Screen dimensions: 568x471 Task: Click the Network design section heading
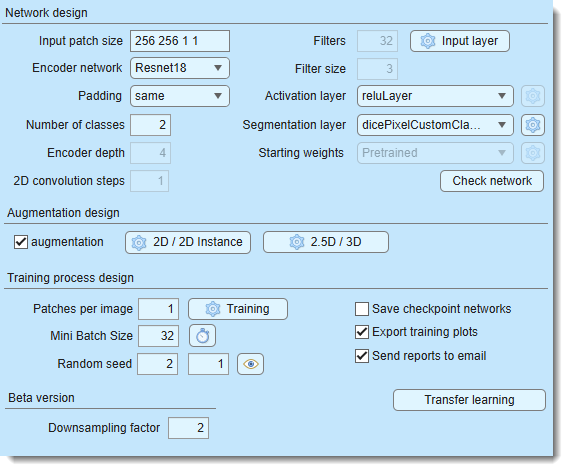click(x=46, y=13)
